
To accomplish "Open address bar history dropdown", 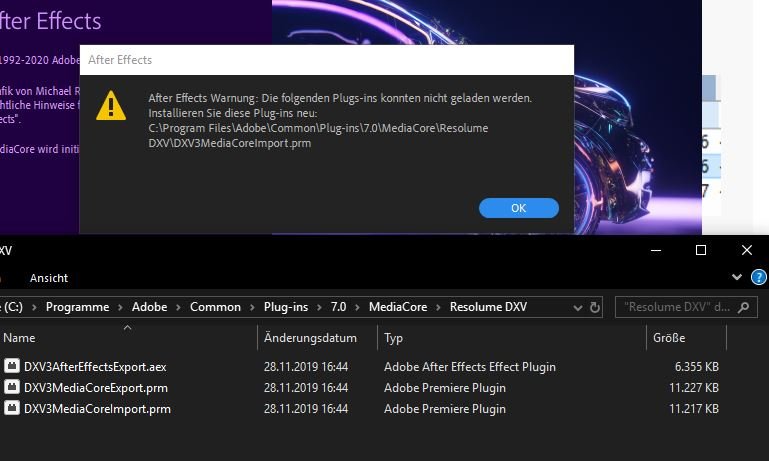I will click(579, 307).
